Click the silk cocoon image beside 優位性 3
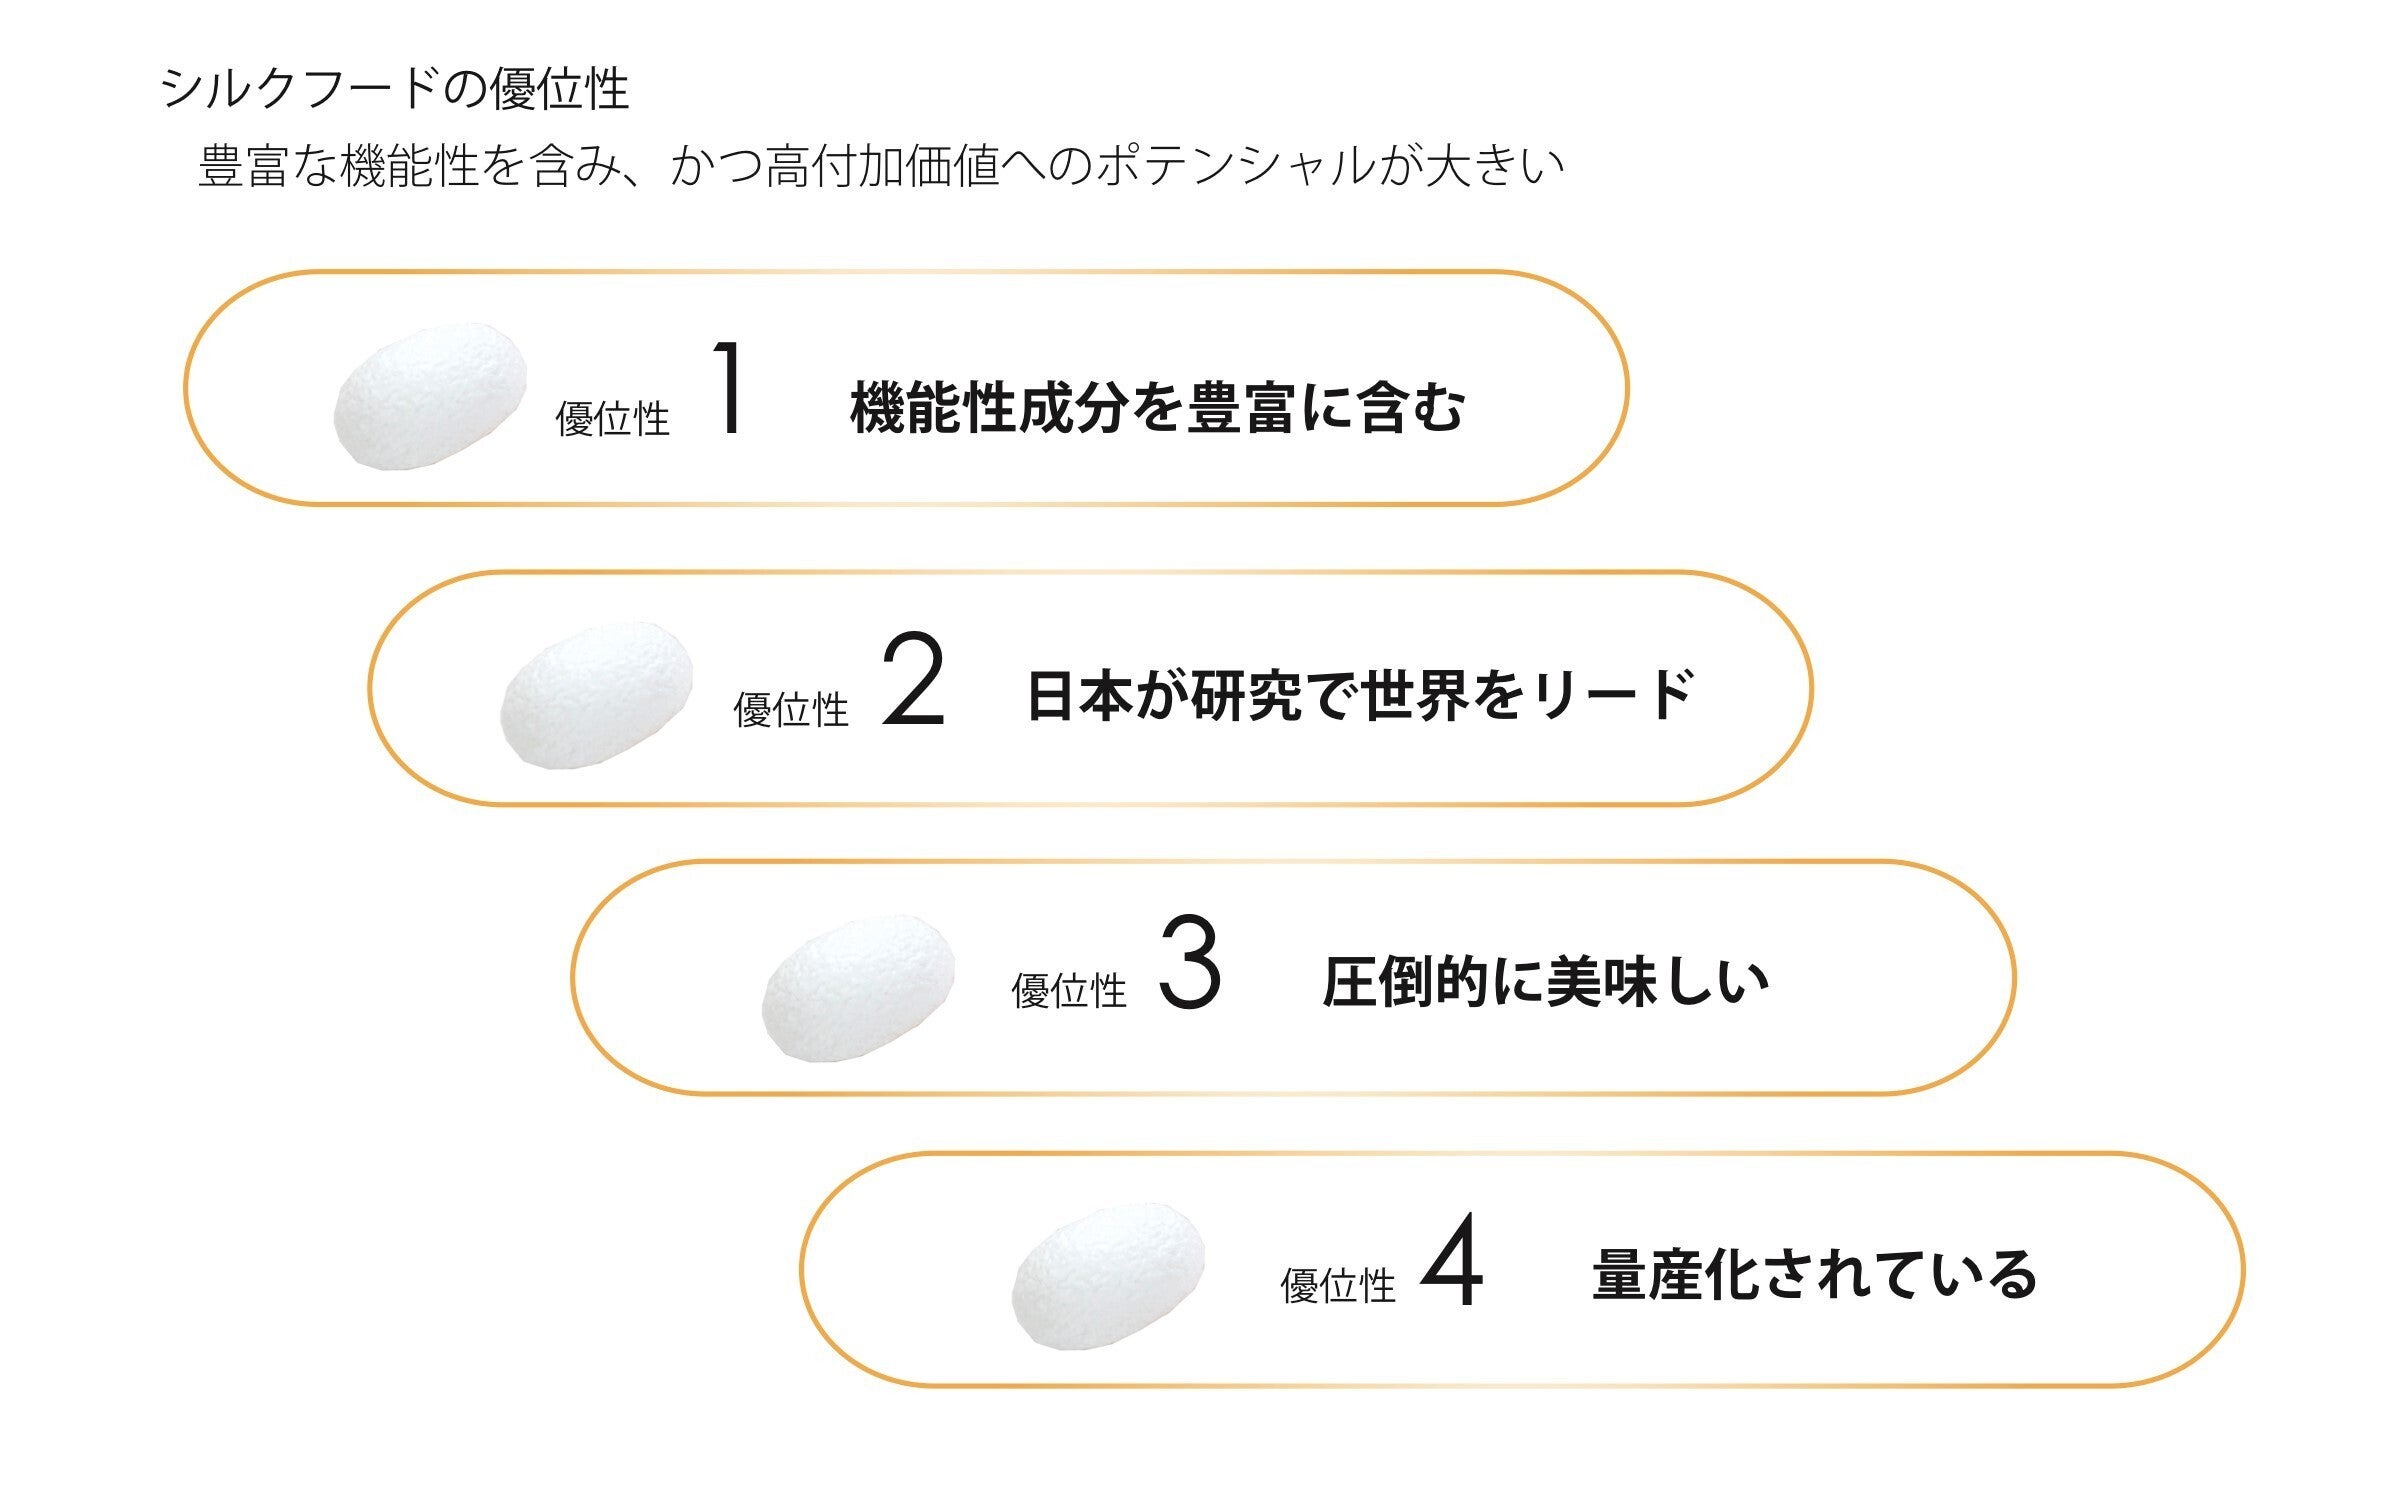 857,987
